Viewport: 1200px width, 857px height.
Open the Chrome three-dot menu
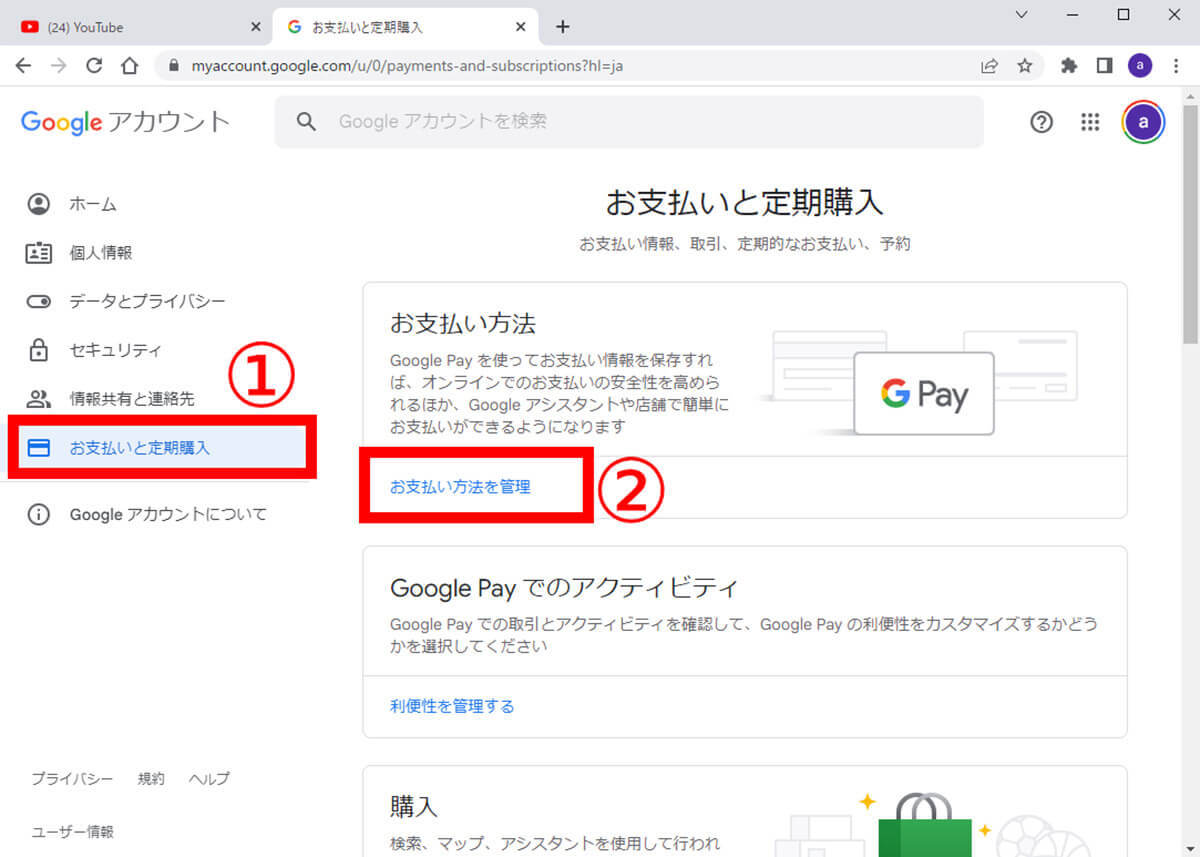coord(1176,66)
